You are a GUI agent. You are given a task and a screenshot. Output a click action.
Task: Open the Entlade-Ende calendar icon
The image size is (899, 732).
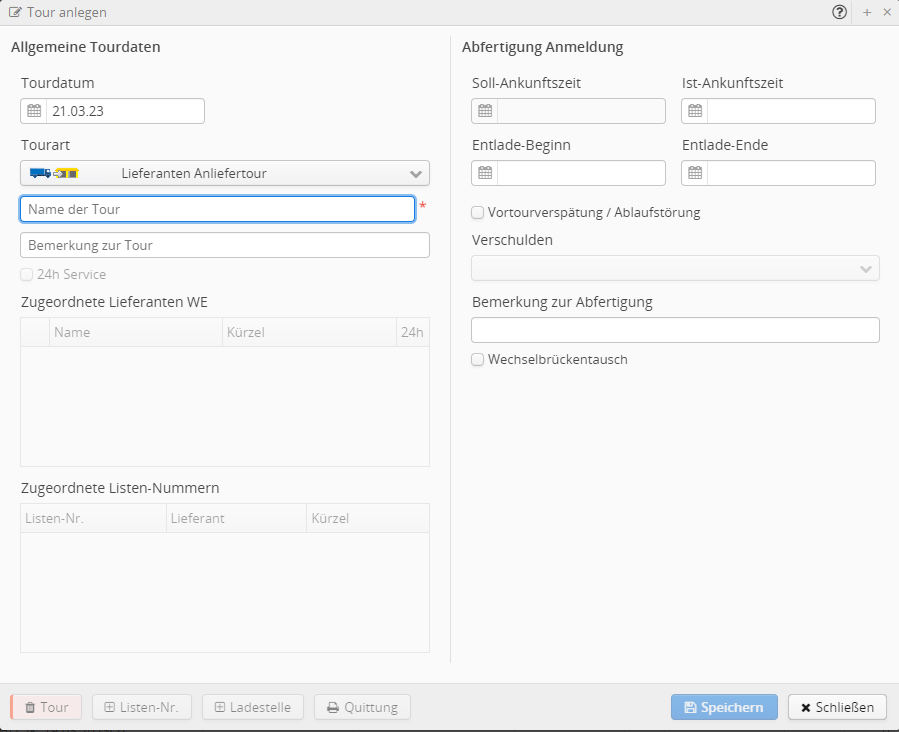(695, 173)
